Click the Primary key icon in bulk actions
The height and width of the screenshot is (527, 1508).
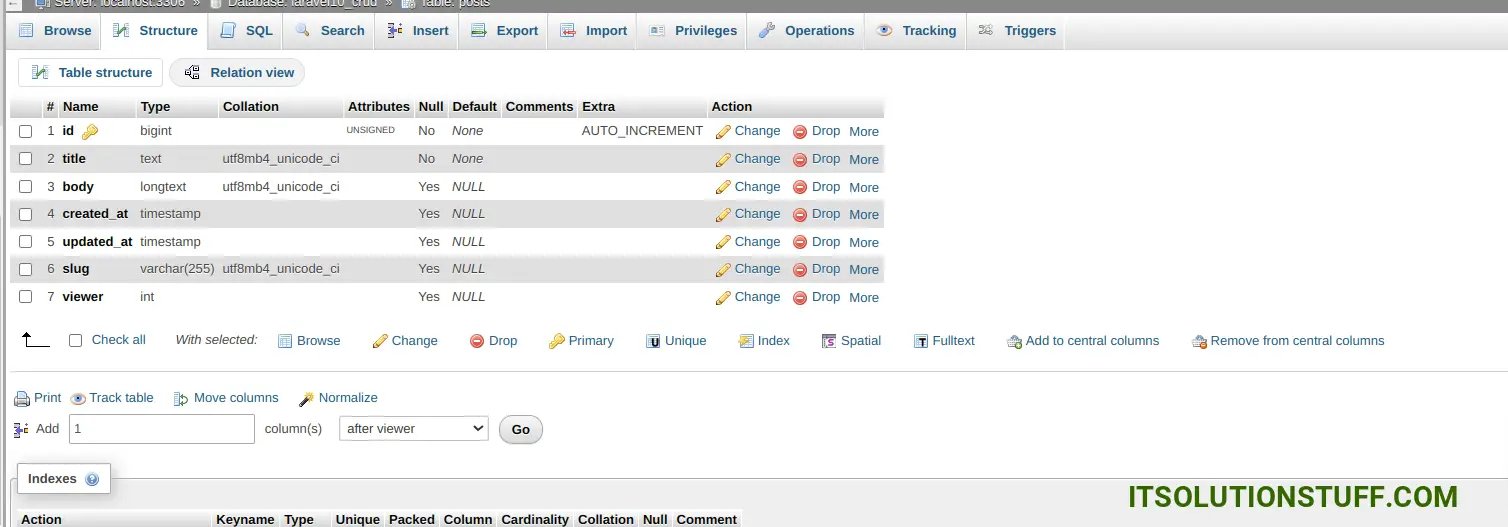[557, 341]
